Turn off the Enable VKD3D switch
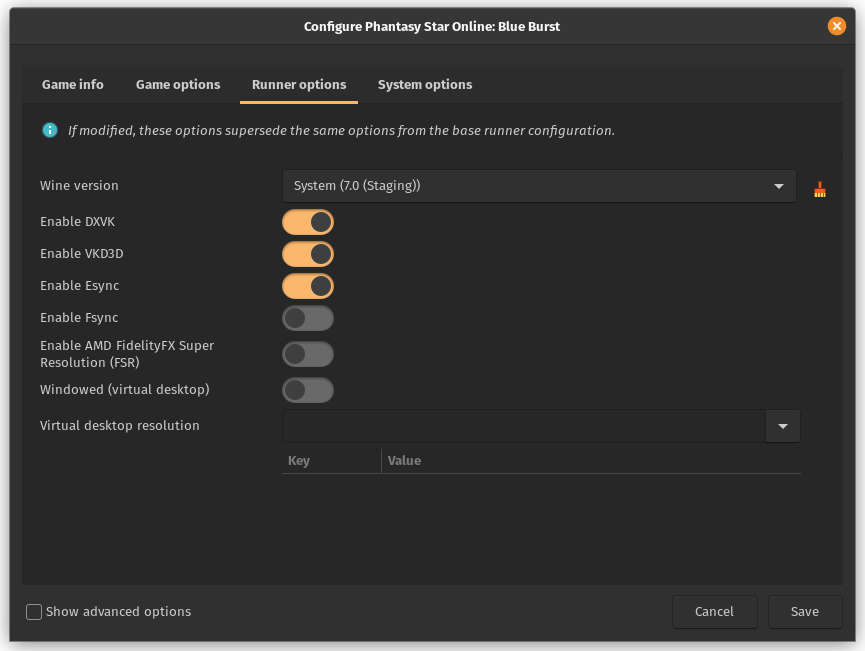 pos(308,254)
